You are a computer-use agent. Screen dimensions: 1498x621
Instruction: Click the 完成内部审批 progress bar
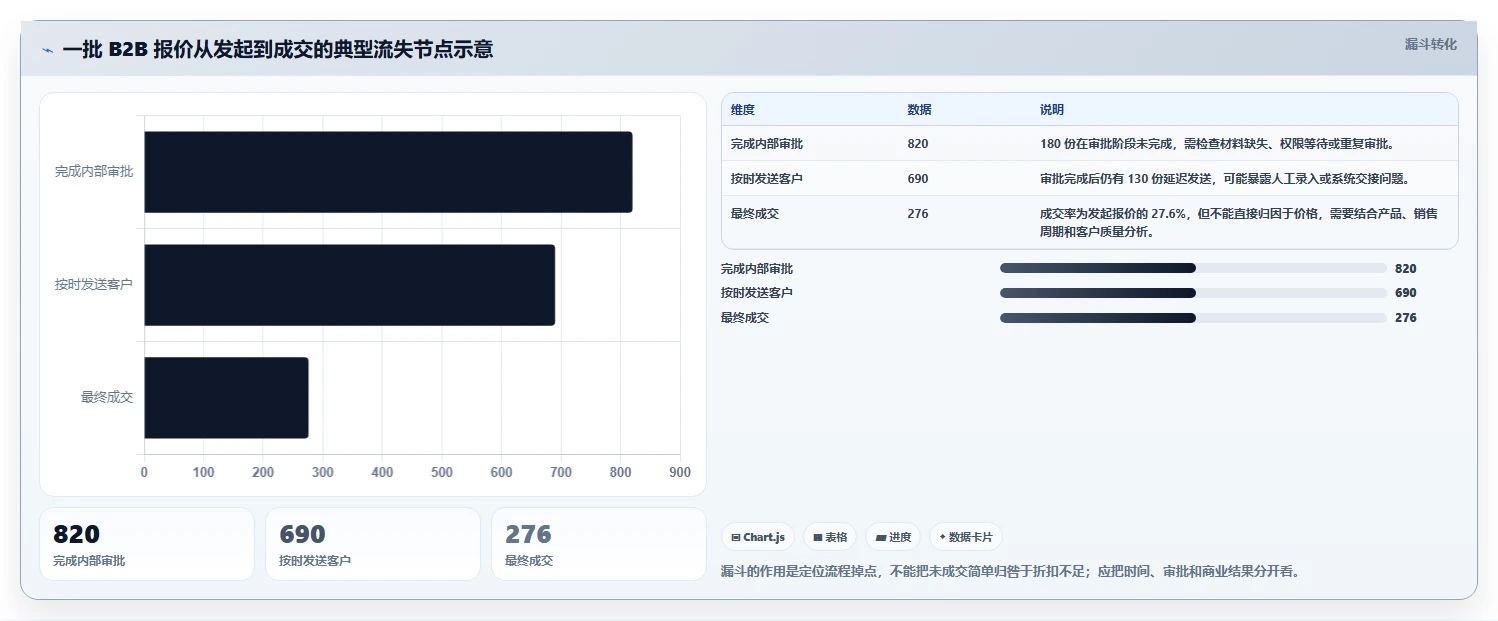pyautogui.click(x=1193, y=268)
